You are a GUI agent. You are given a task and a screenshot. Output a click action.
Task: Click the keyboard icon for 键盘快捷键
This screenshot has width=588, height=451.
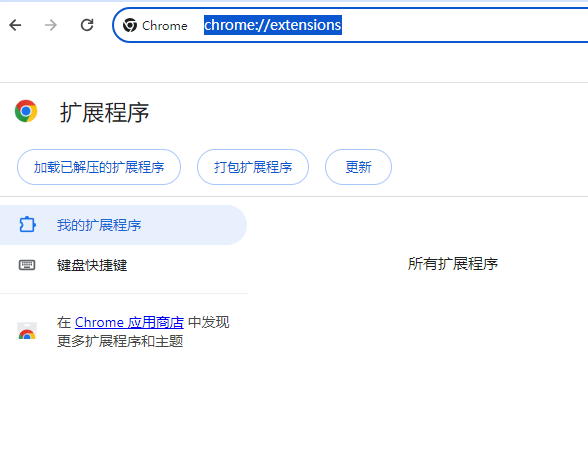tap(27, 265)
